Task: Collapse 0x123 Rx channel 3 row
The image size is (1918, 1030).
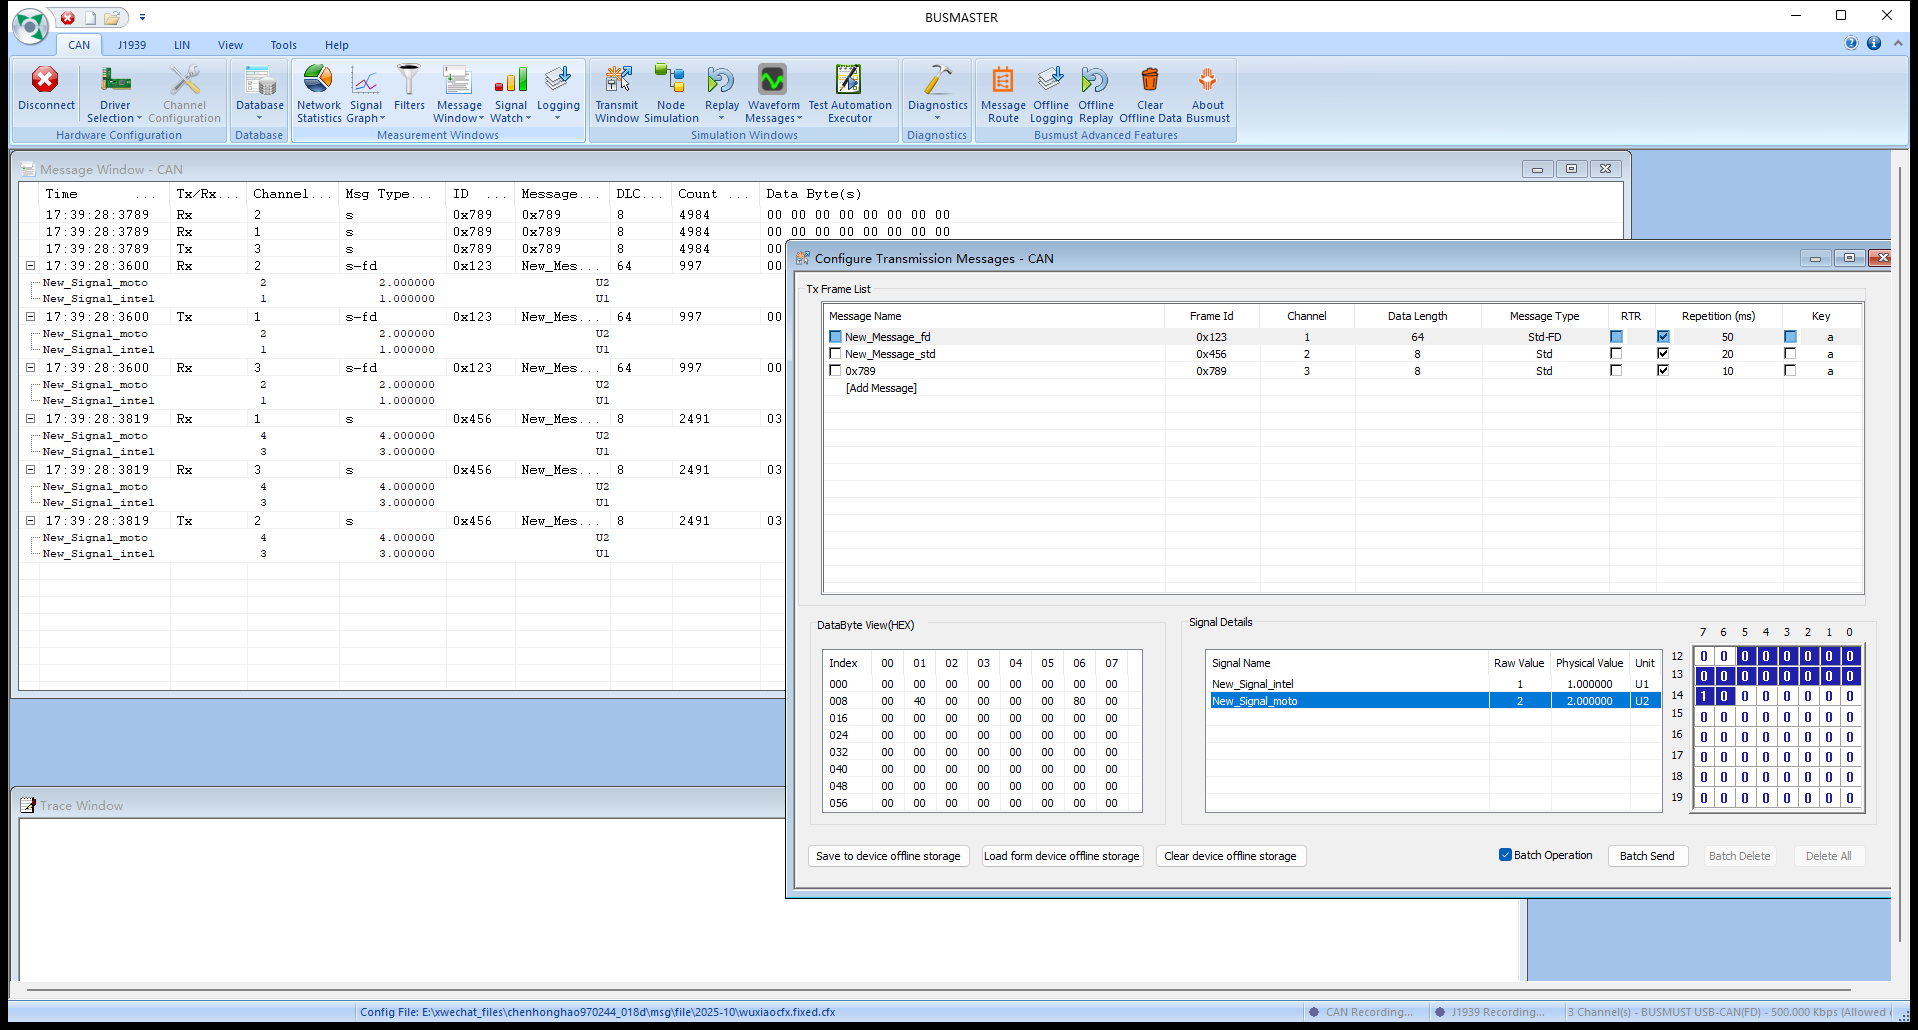Action: pos(30,368)
